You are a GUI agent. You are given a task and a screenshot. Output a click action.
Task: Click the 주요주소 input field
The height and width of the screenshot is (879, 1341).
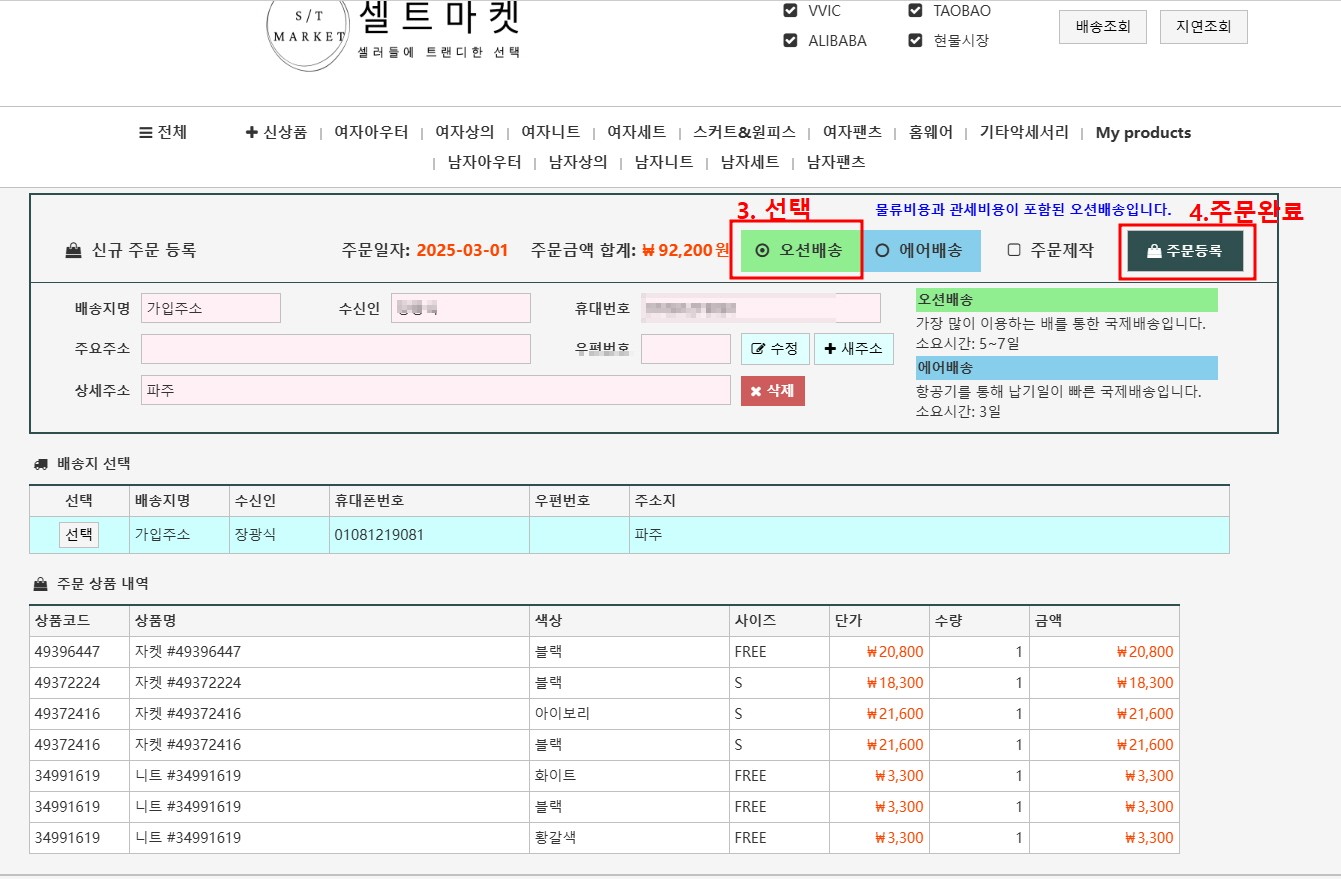point(336,349)
